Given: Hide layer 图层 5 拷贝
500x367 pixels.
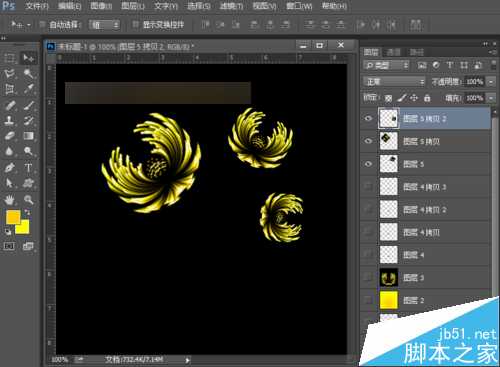Looking at the screenshot, I should pos(368,141).
